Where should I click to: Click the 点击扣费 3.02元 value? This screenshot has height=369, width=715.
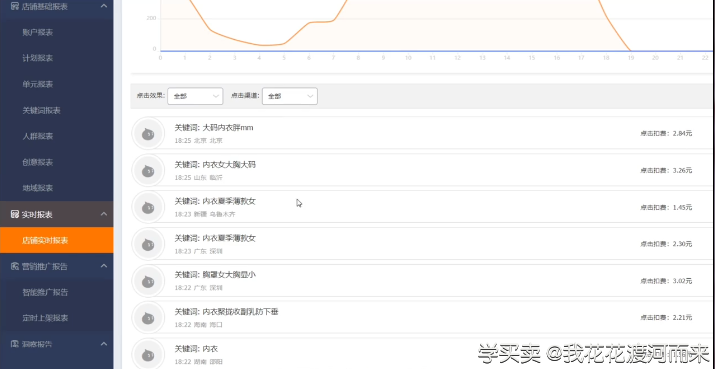pos(666,281)
